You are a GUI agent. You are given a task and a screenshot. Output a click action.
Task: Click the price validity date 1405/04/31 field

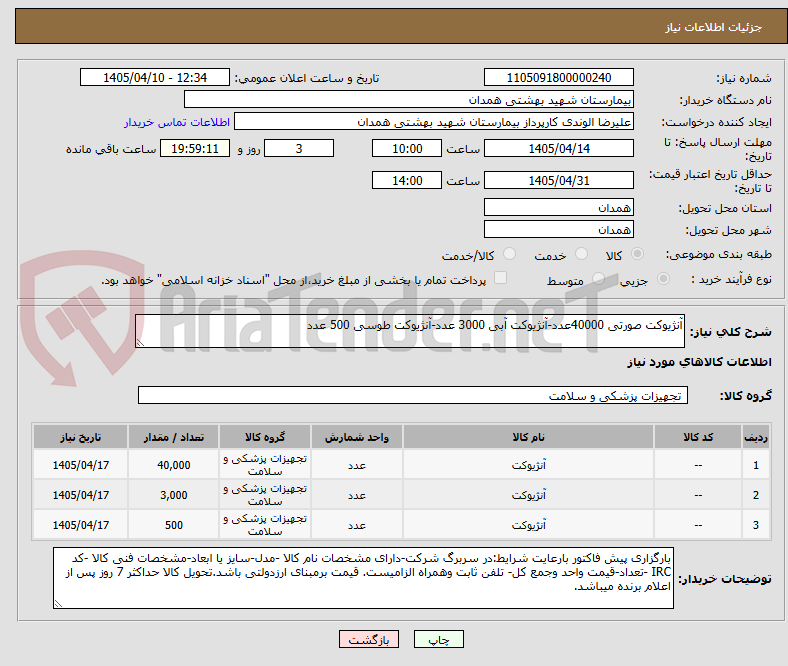click(x=558, y=180)
